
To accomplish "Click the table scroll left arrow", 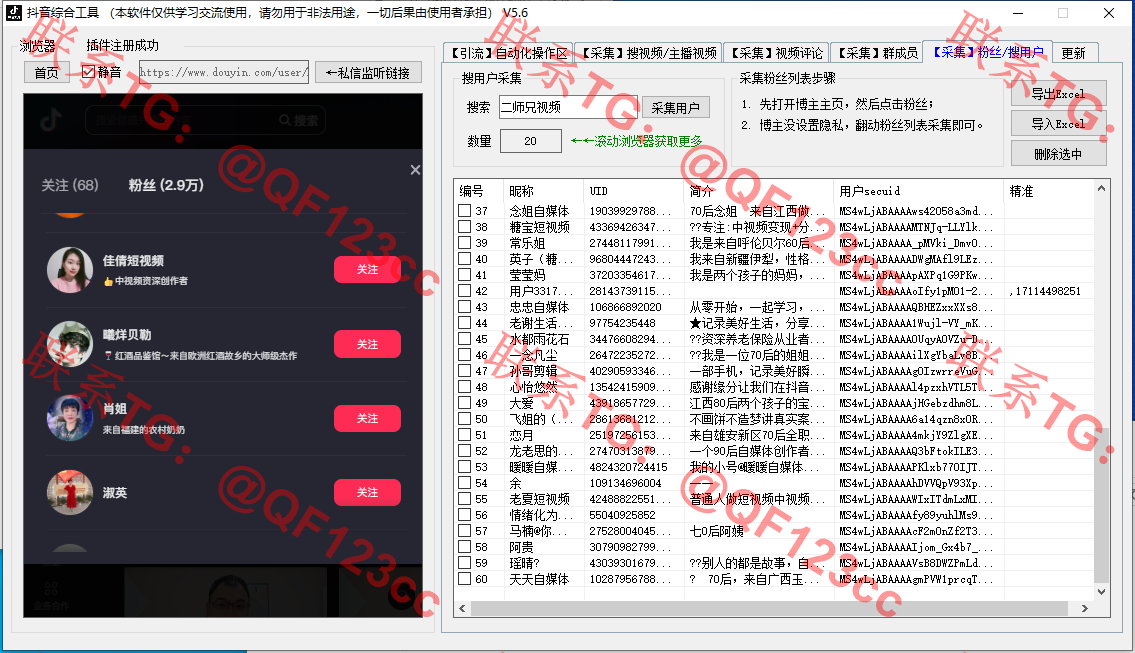I will pos(463,609).
